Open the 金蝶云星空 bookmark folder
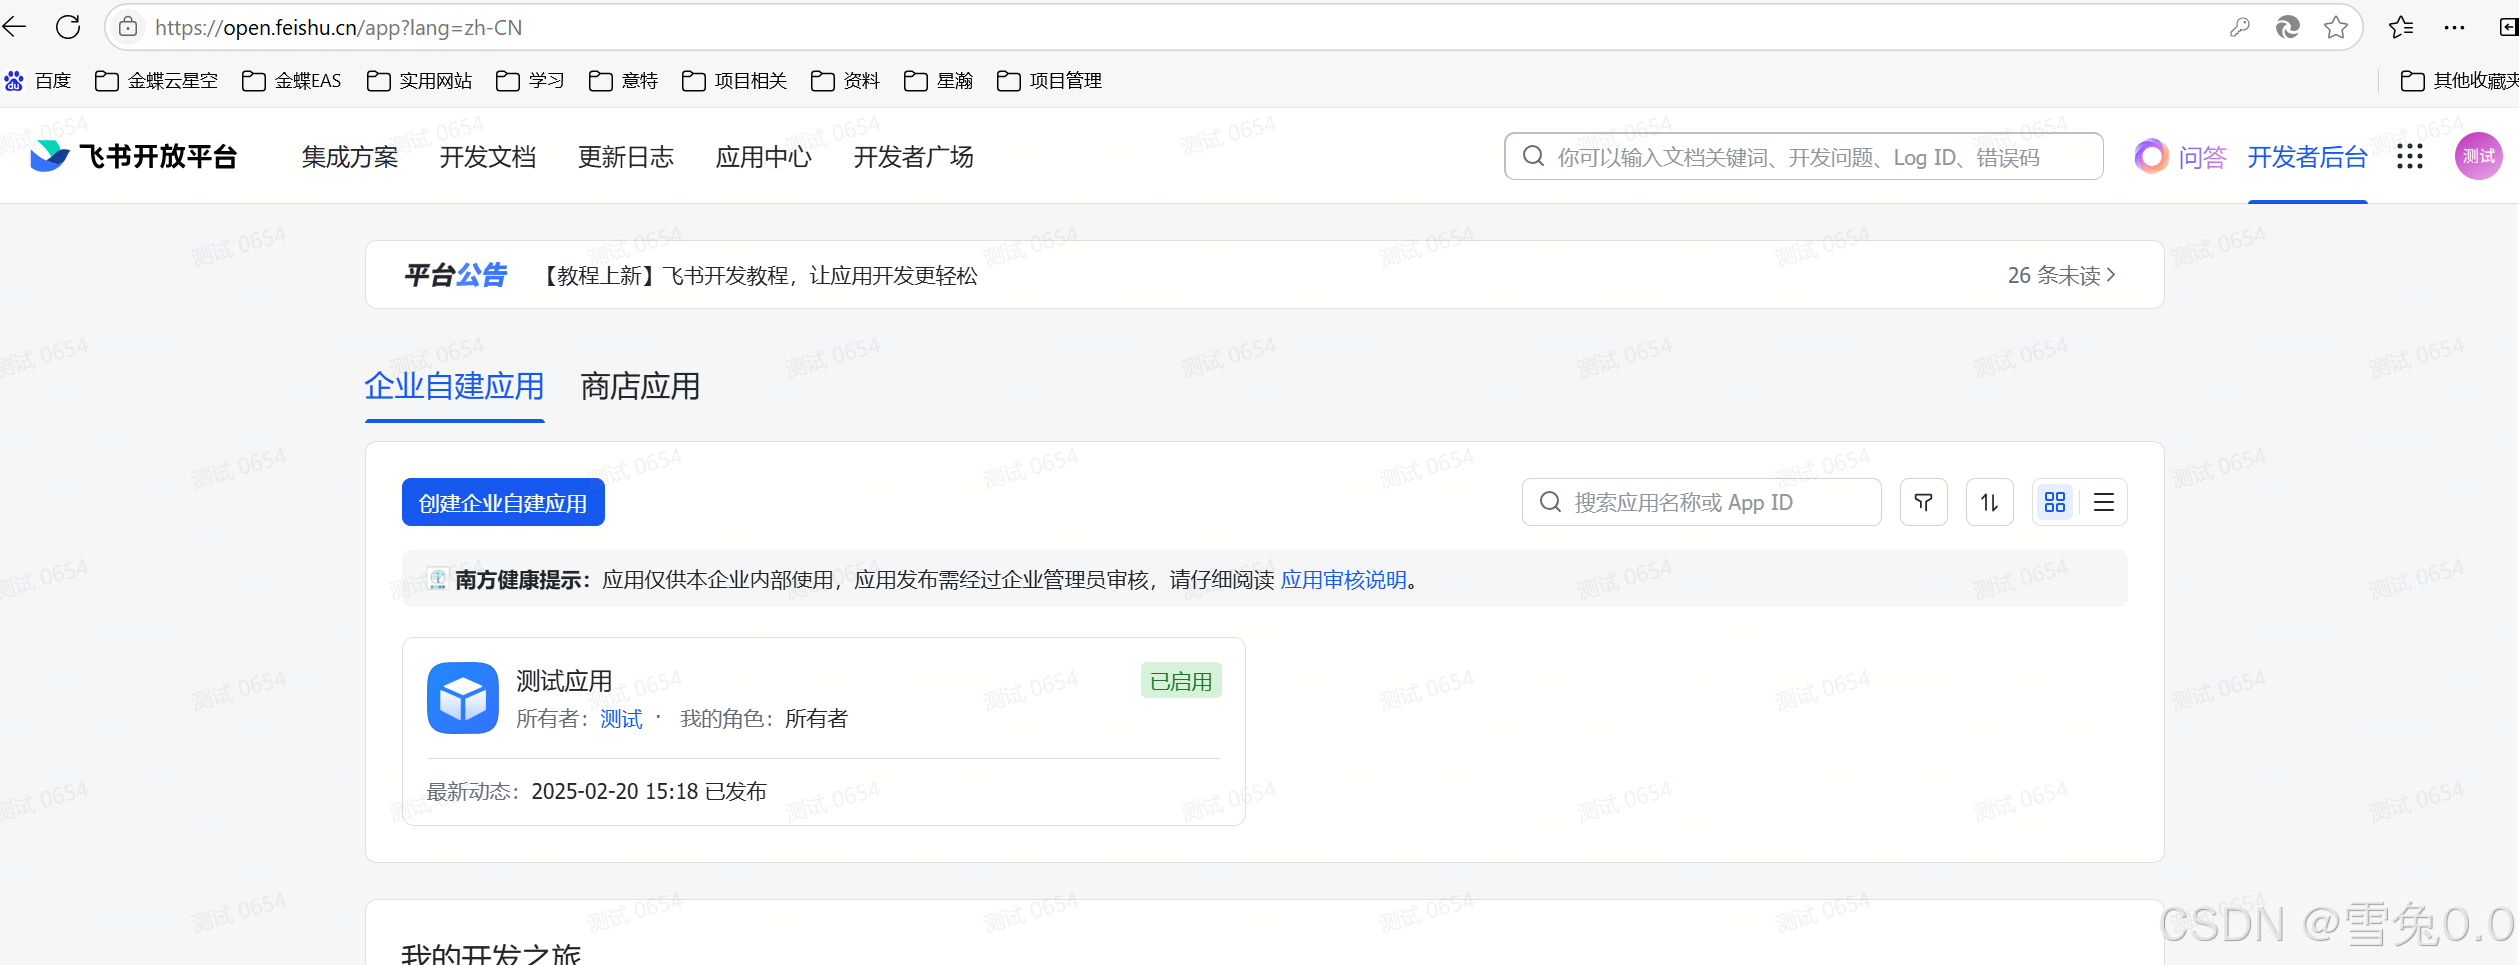 156,81
